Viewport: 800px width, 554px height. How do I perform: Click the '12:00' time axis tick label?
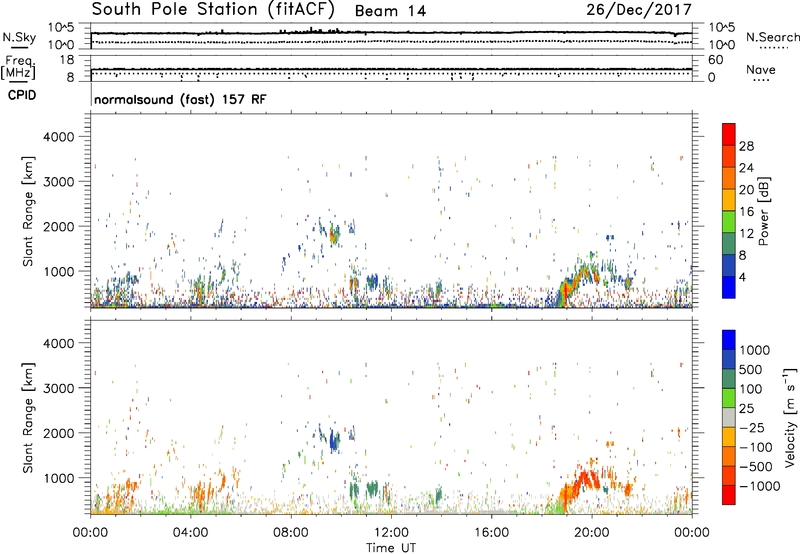point(391,533)
